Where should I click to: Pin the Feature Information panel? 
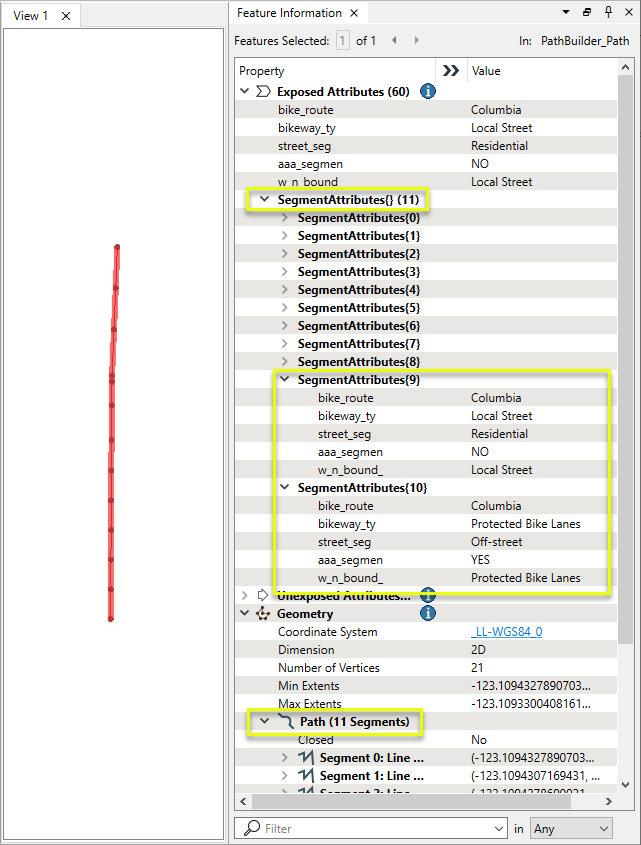pyautogui.click(x=608, y=12)
